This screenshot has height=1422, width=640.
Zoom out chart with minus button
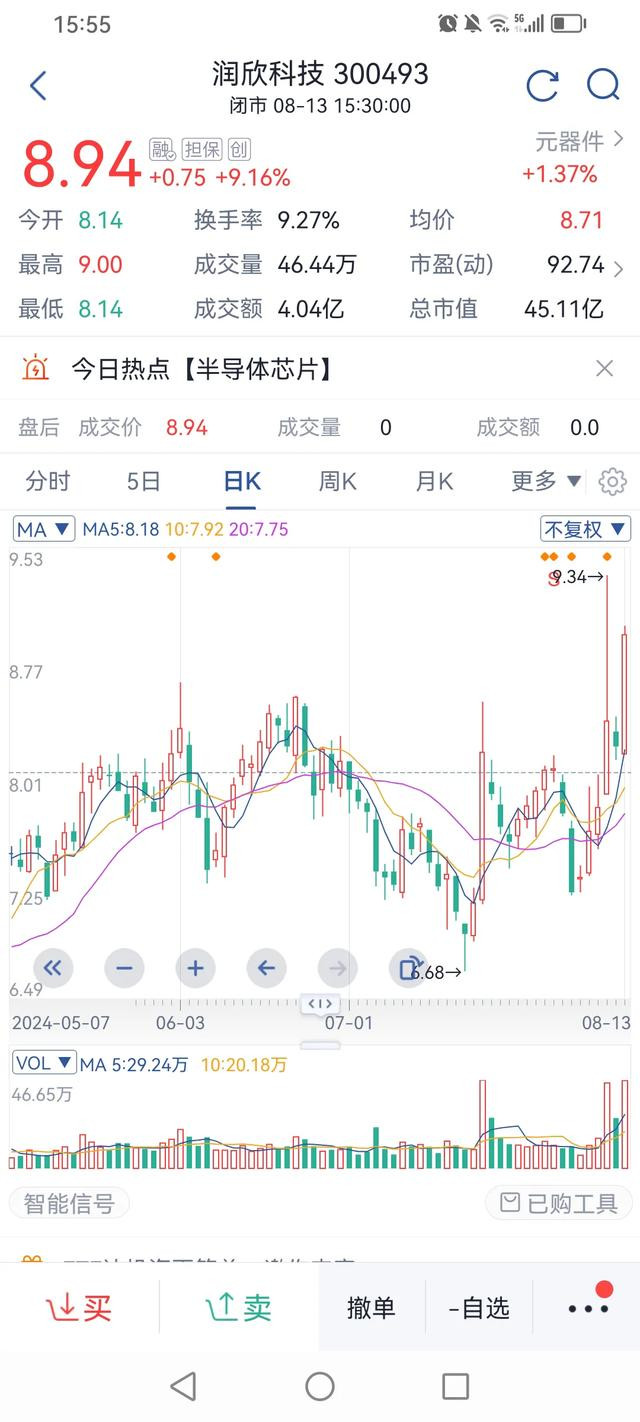(x=124, y=968)
